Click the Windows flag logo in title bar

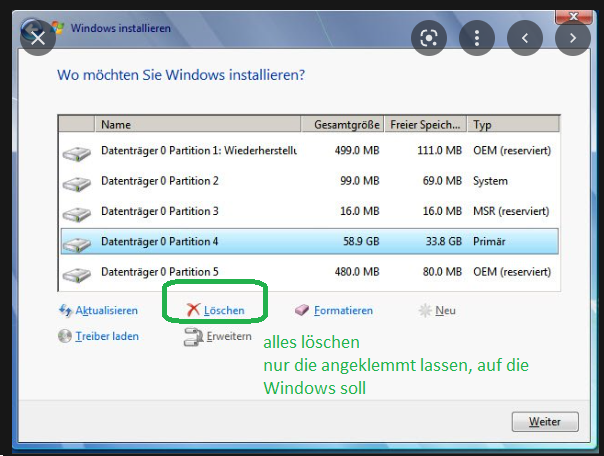coord(58,28)
